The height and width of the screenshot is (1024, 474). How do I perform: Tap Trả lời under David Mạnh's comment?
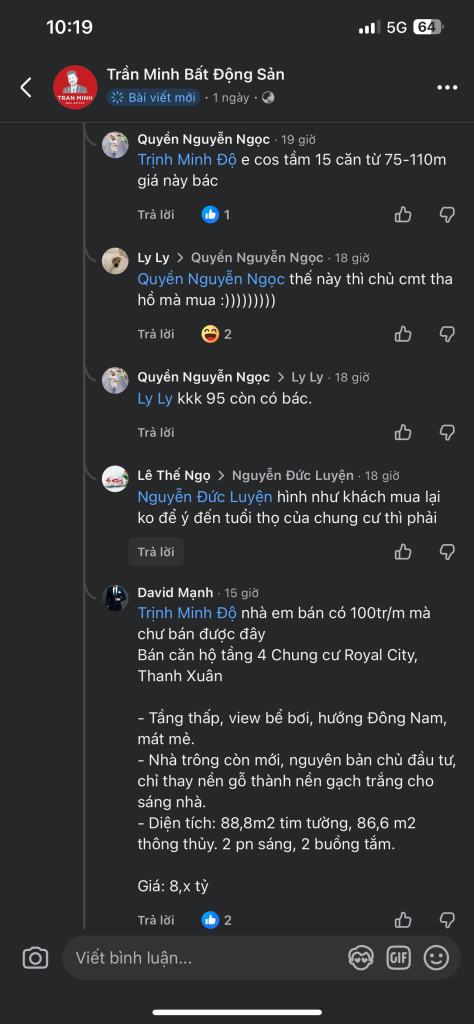(x=156, y=920)
